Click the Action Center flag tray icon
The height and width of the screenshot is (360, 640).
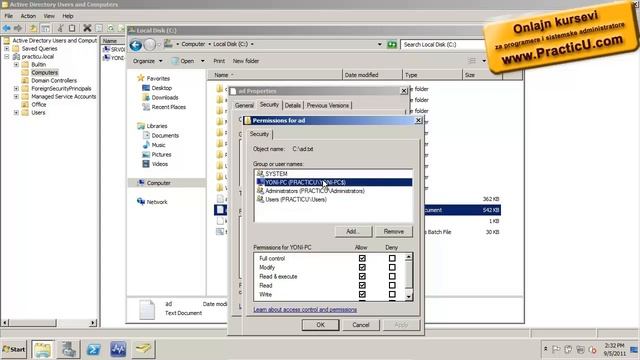pyautogui.click(x=556, y=349)
